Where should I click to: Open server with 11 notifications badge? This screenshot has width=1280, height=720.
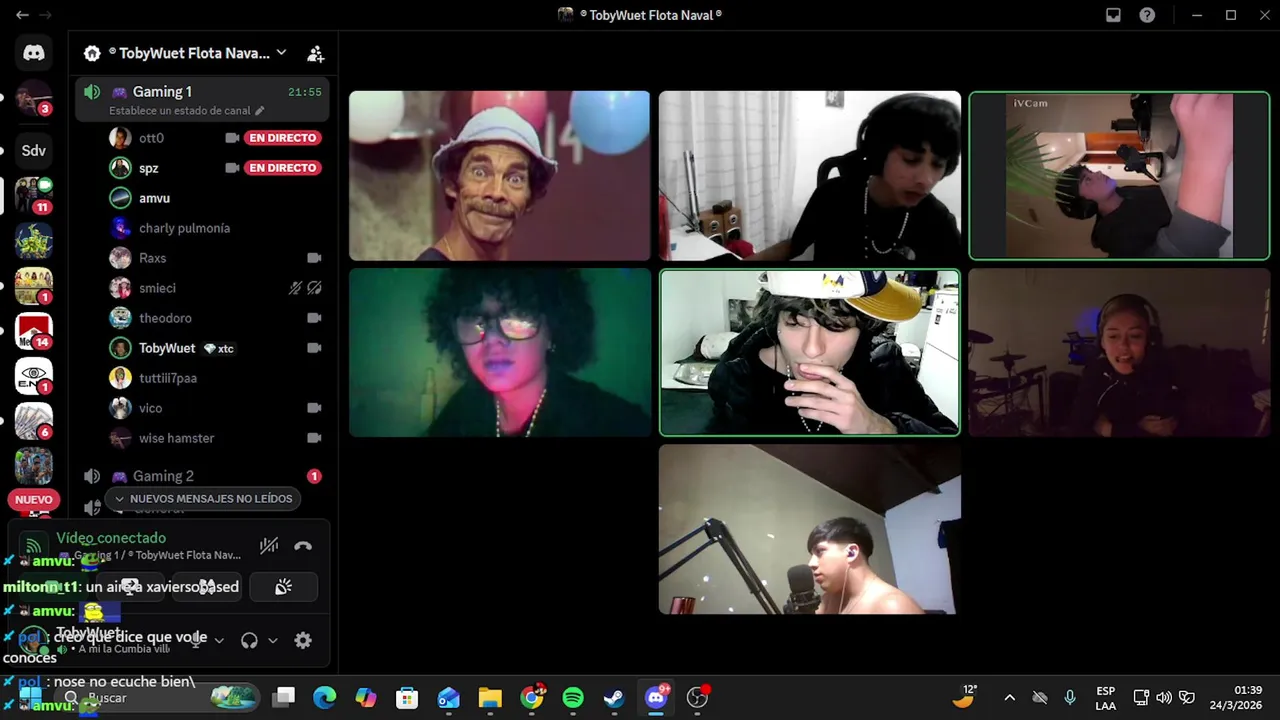click(x=34, y=195)
